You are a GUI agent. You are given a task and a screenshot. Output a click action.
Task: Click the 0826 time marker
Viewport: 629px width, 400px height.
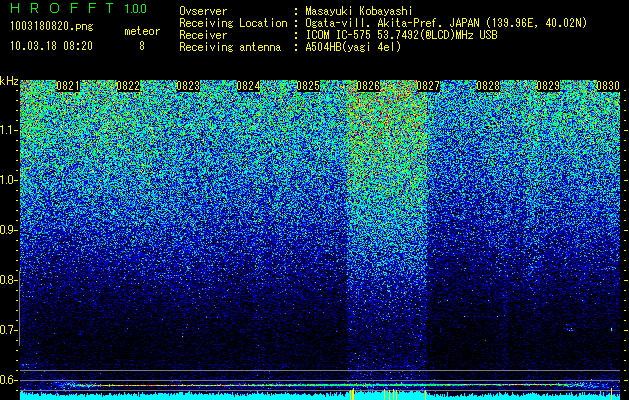click(368, 86)
